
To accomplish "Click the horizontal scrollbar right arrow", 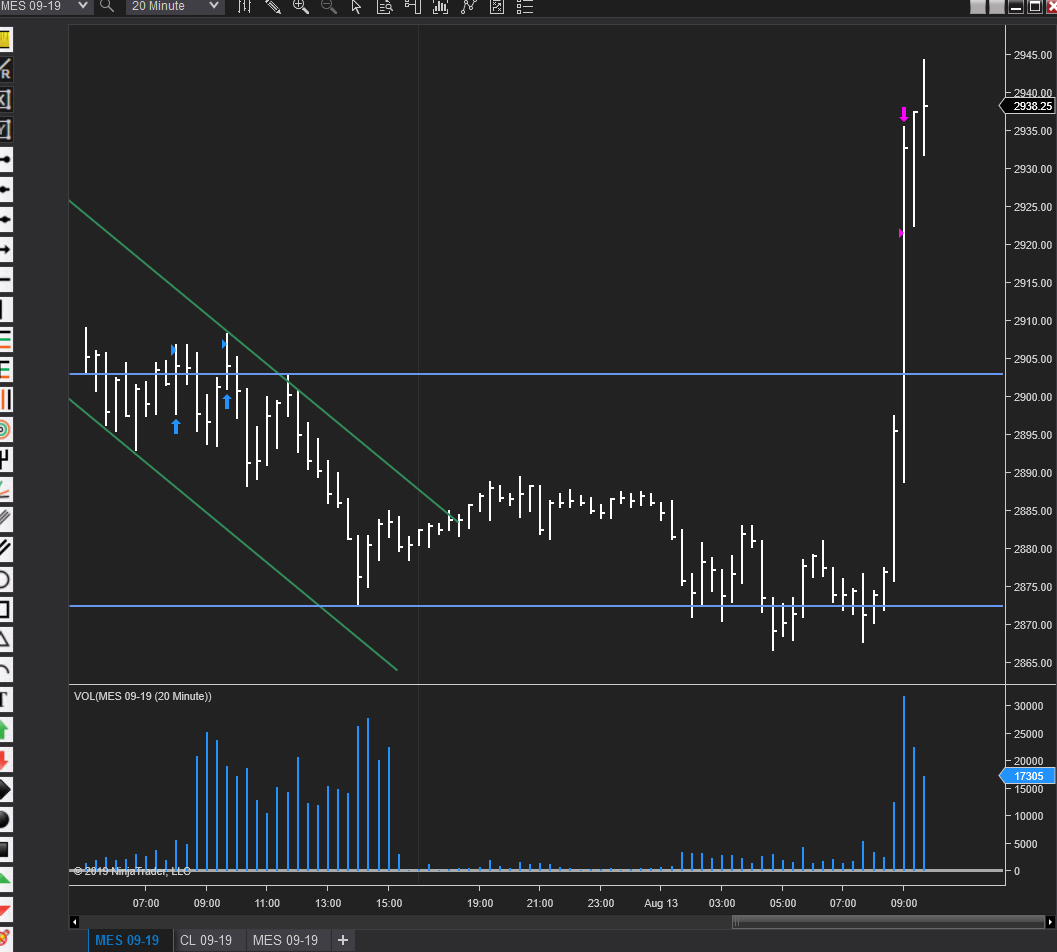I will pyautogui.click(x=1050, y=922).
